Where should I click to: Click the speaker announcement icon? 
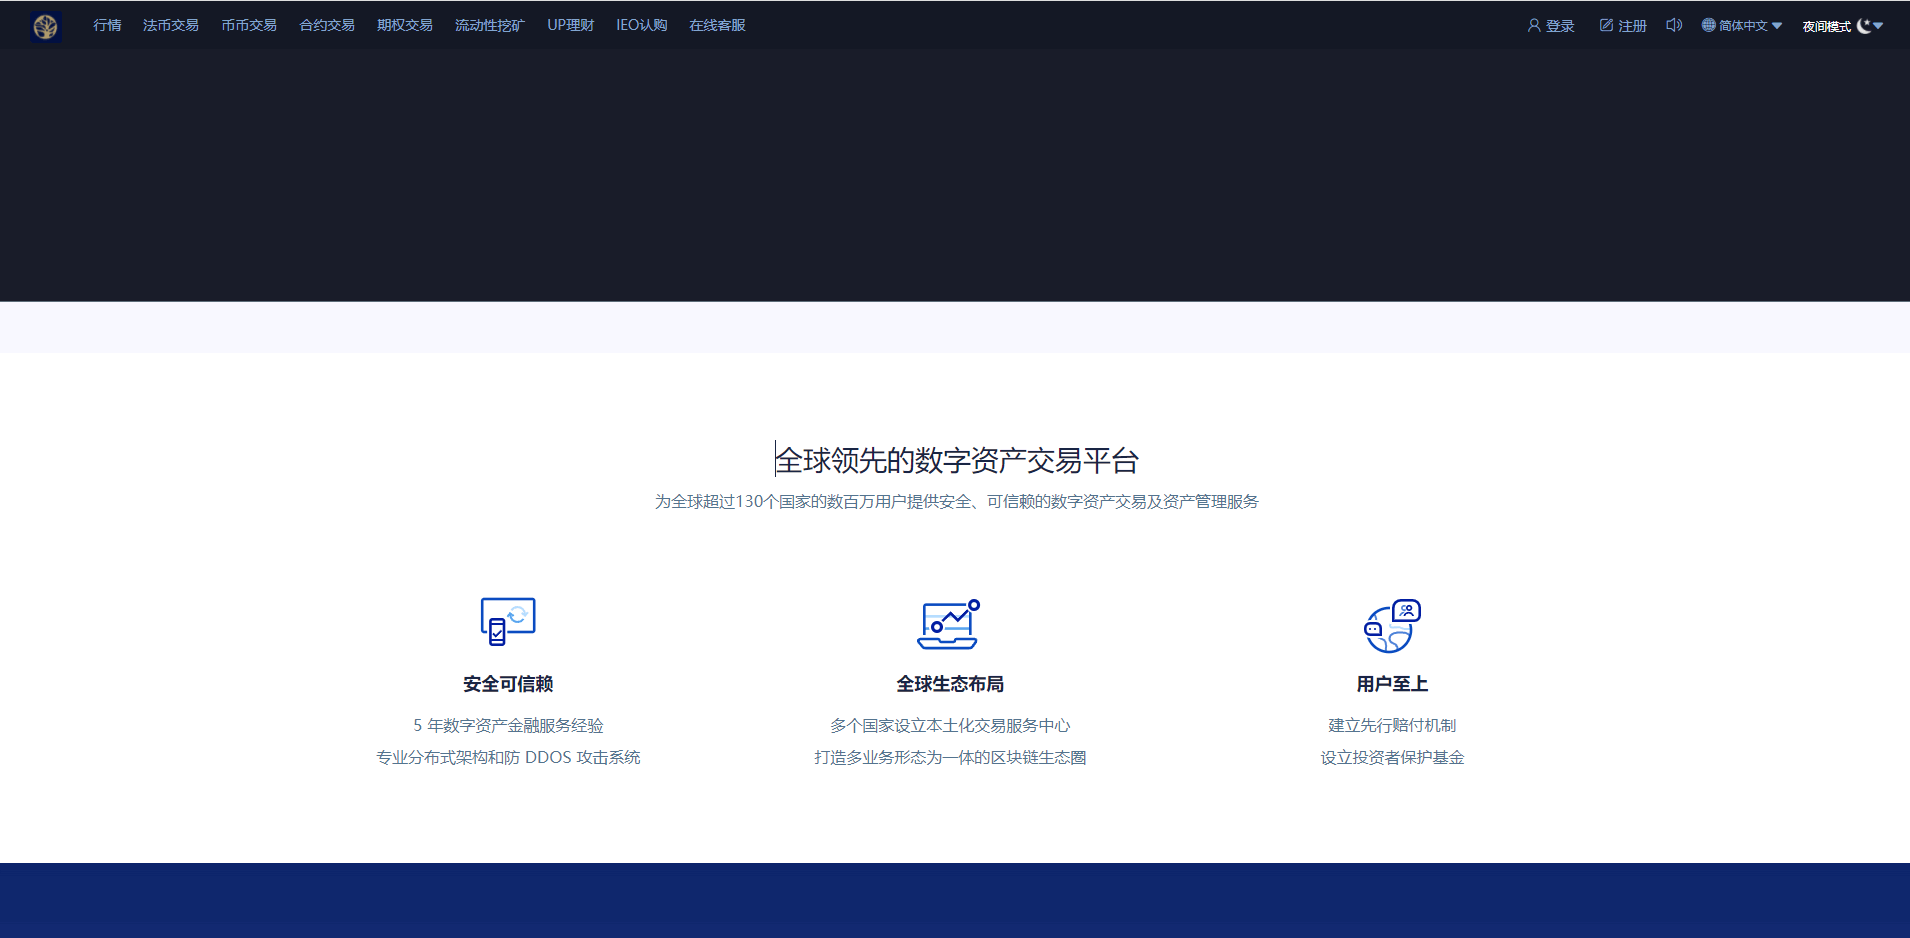point(1674,25)
